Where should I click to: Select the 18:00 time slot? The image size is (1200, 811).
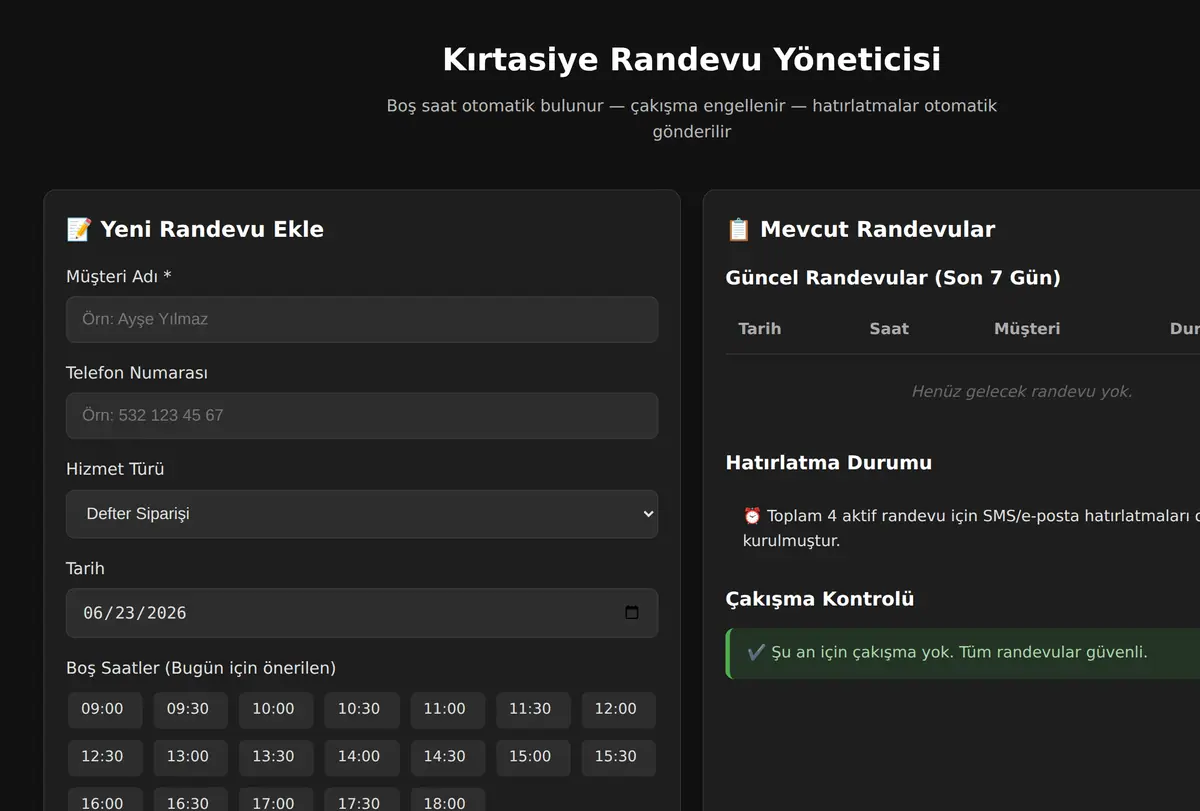[x=447, y=800]
